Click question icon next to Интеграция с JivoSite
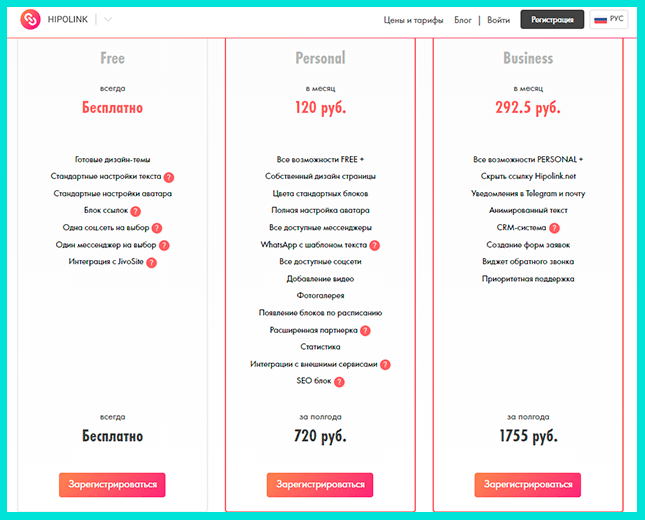The height and width of the screenshot is (520, 645). [x=151, y=262]
